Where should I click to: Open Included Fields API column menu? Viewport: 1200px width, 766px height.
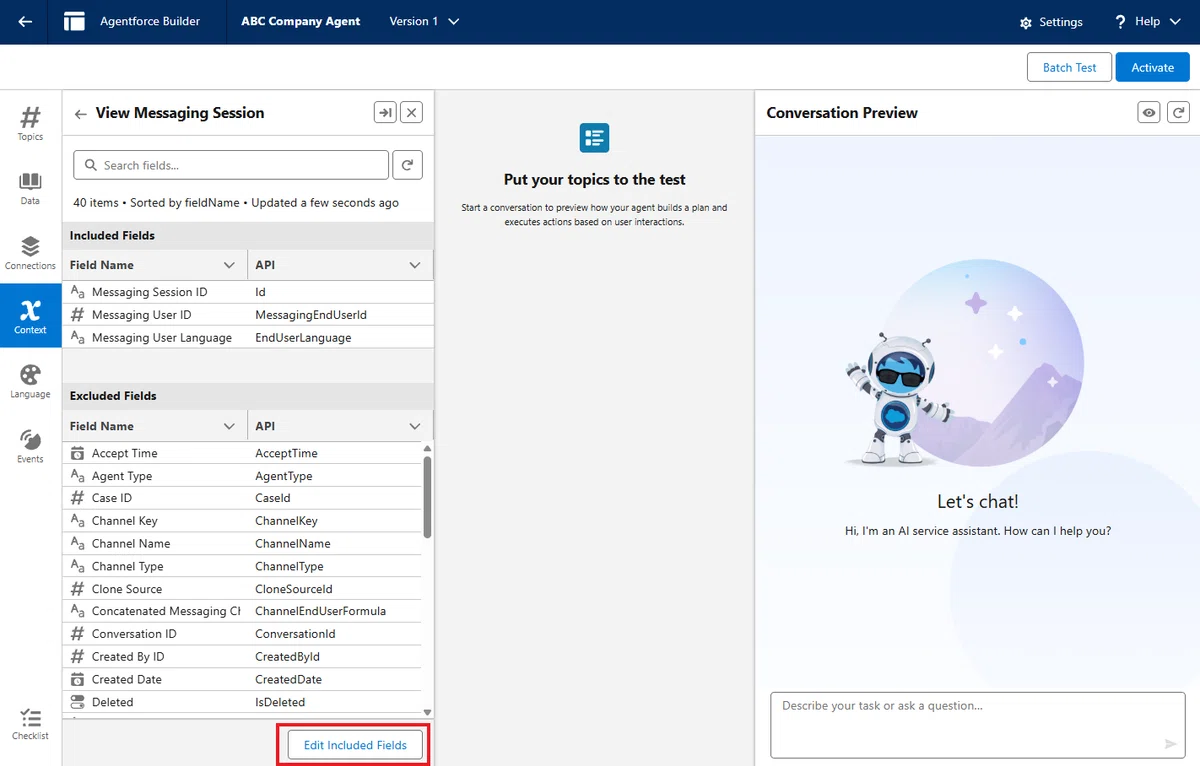415,265
